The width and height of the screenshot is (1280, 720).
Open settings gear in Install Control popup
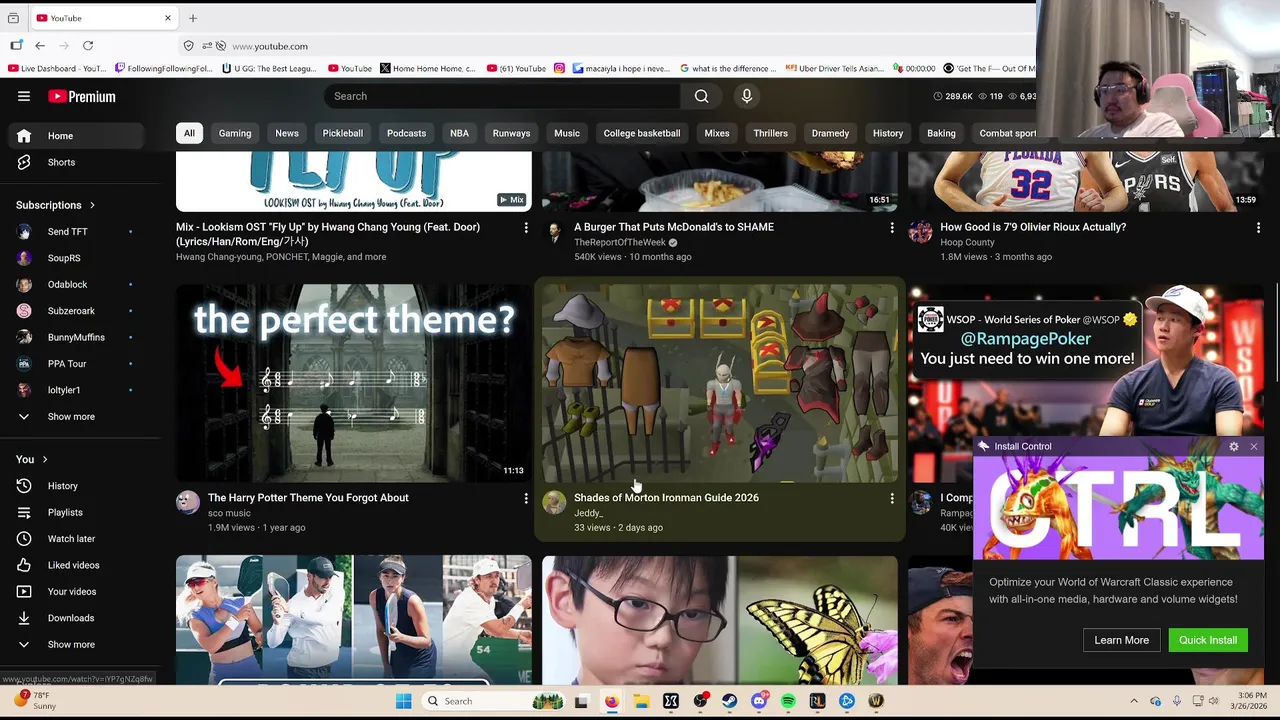point(1234,446)
